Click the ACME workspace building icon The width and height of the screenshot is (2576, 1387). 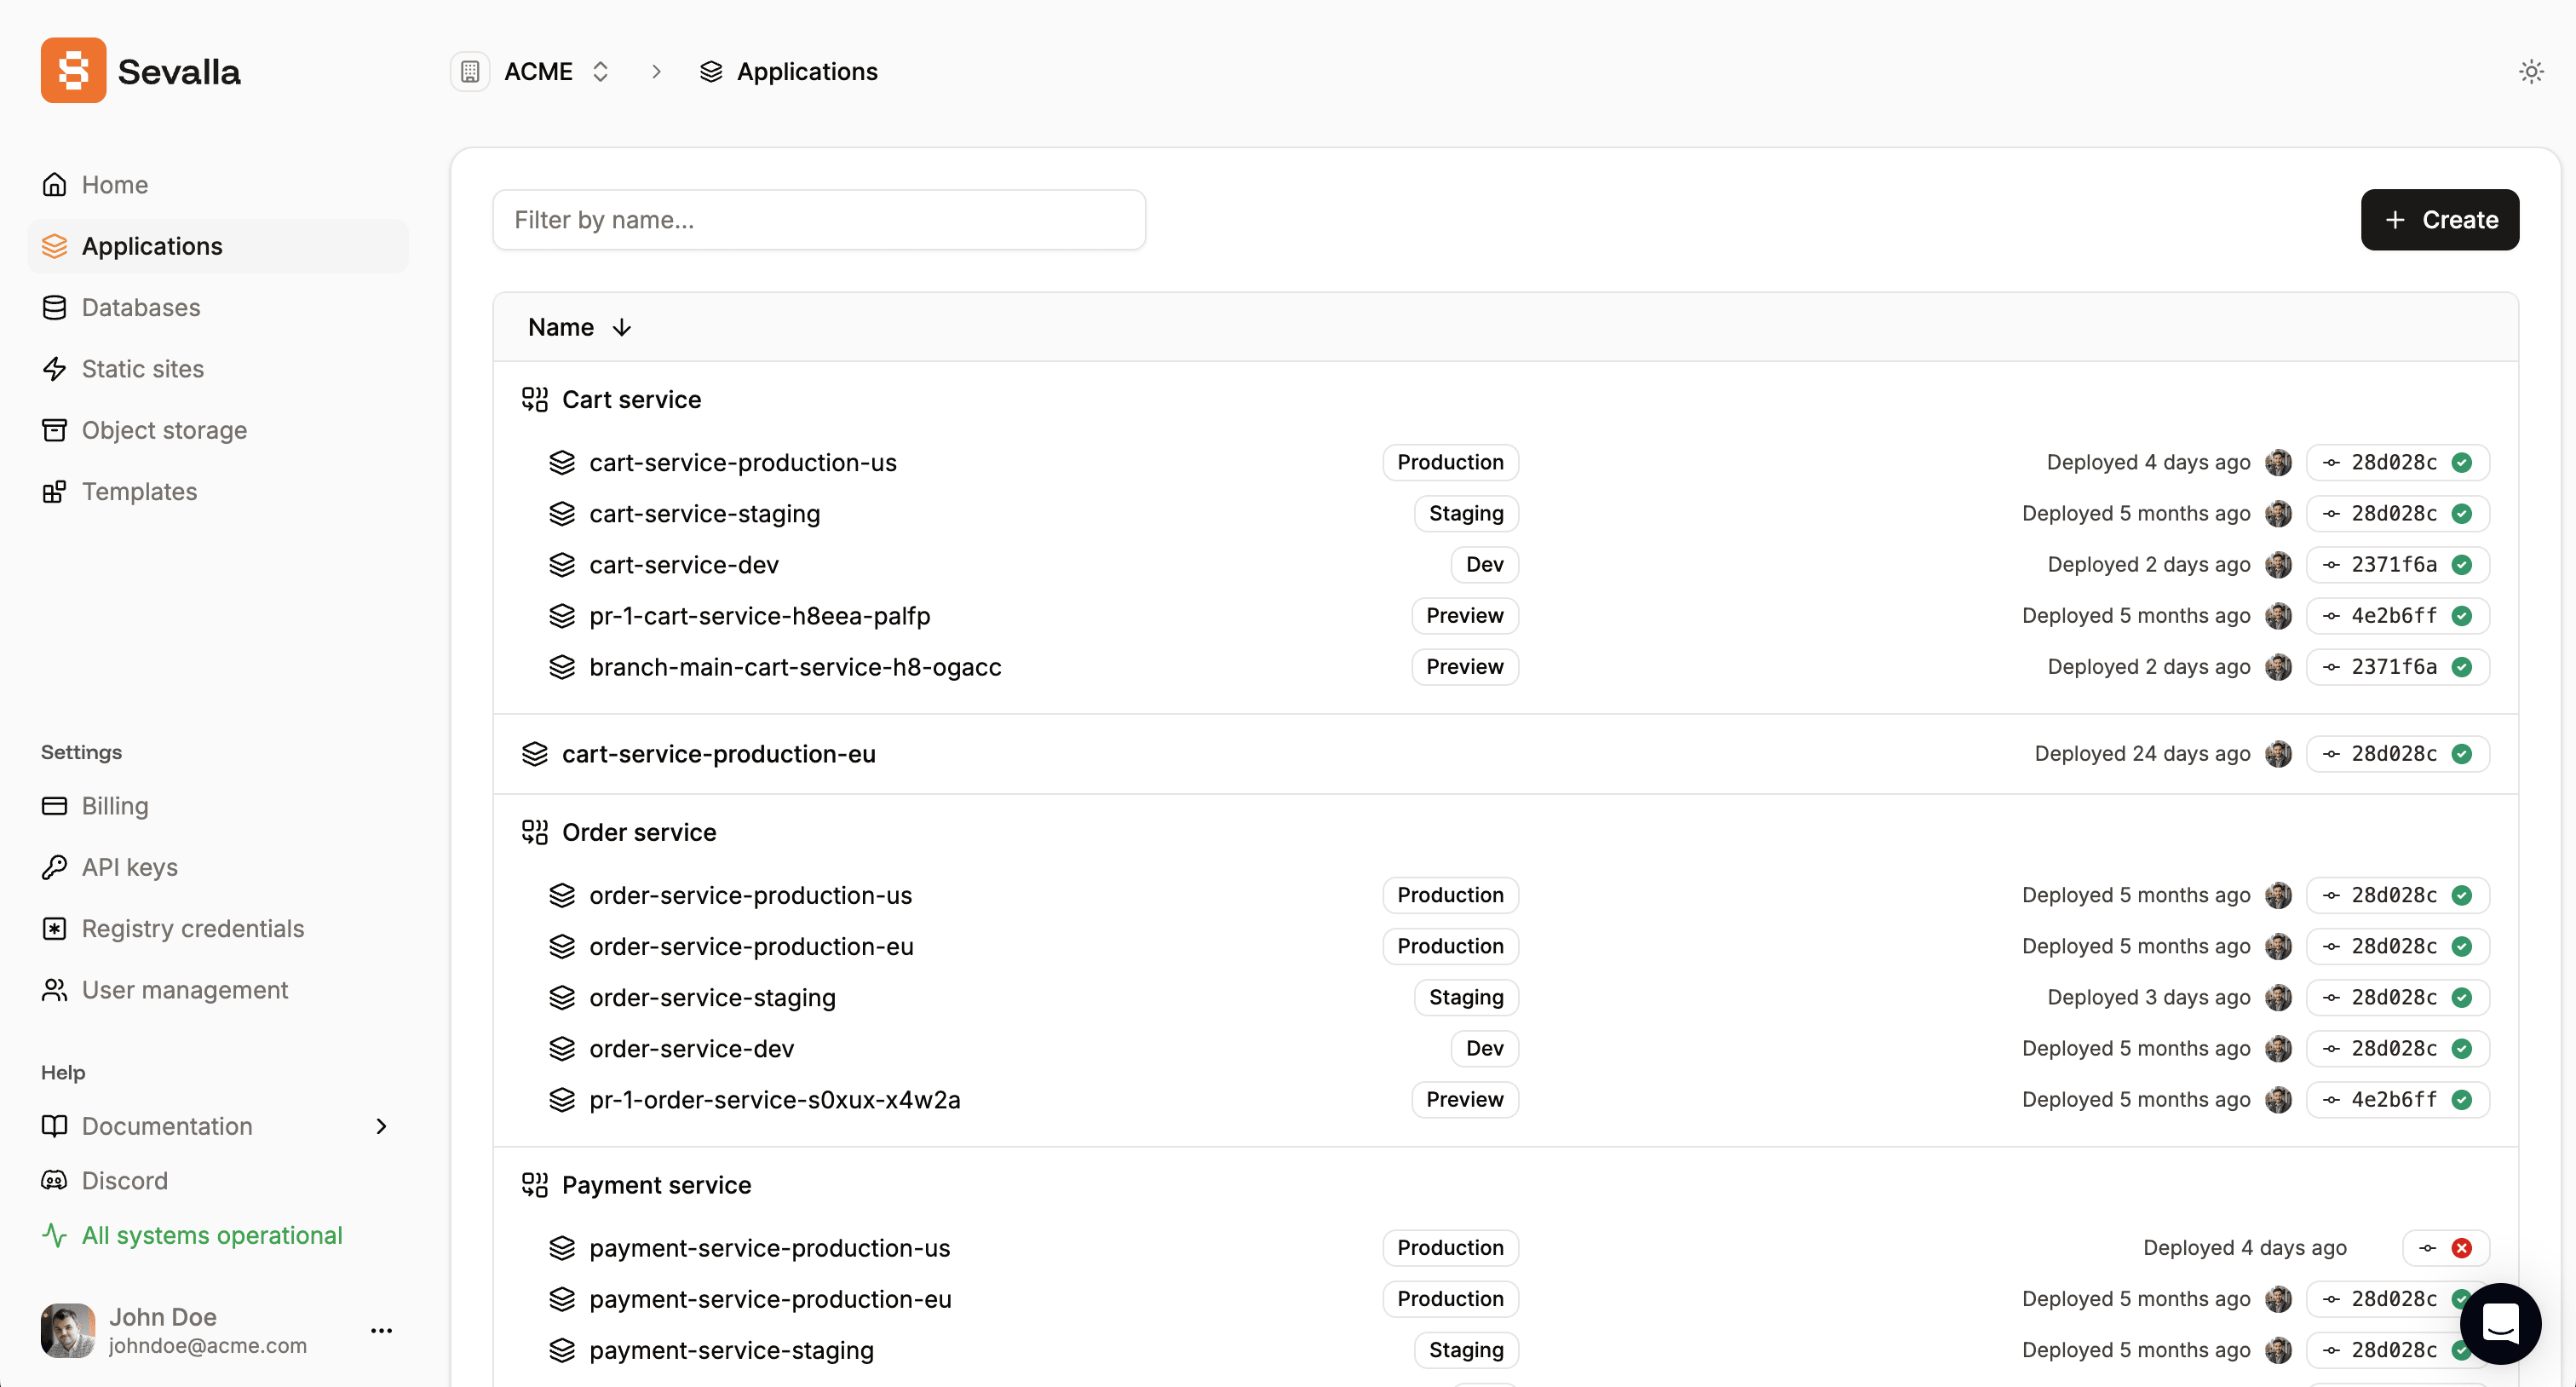469,71
